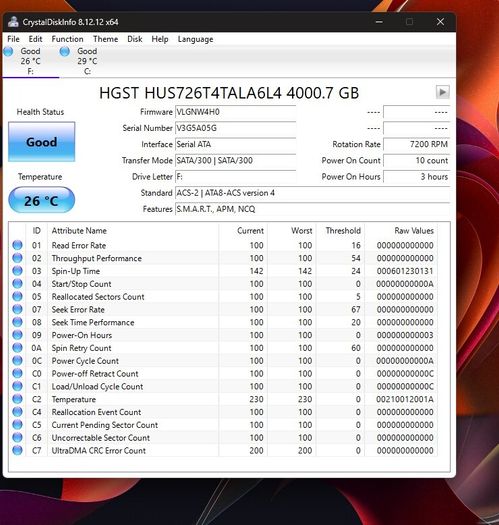This screenshot has width=499, height=525.
Task: Click status dot for Spin-Up Time
Action: (x=17, y=271)
